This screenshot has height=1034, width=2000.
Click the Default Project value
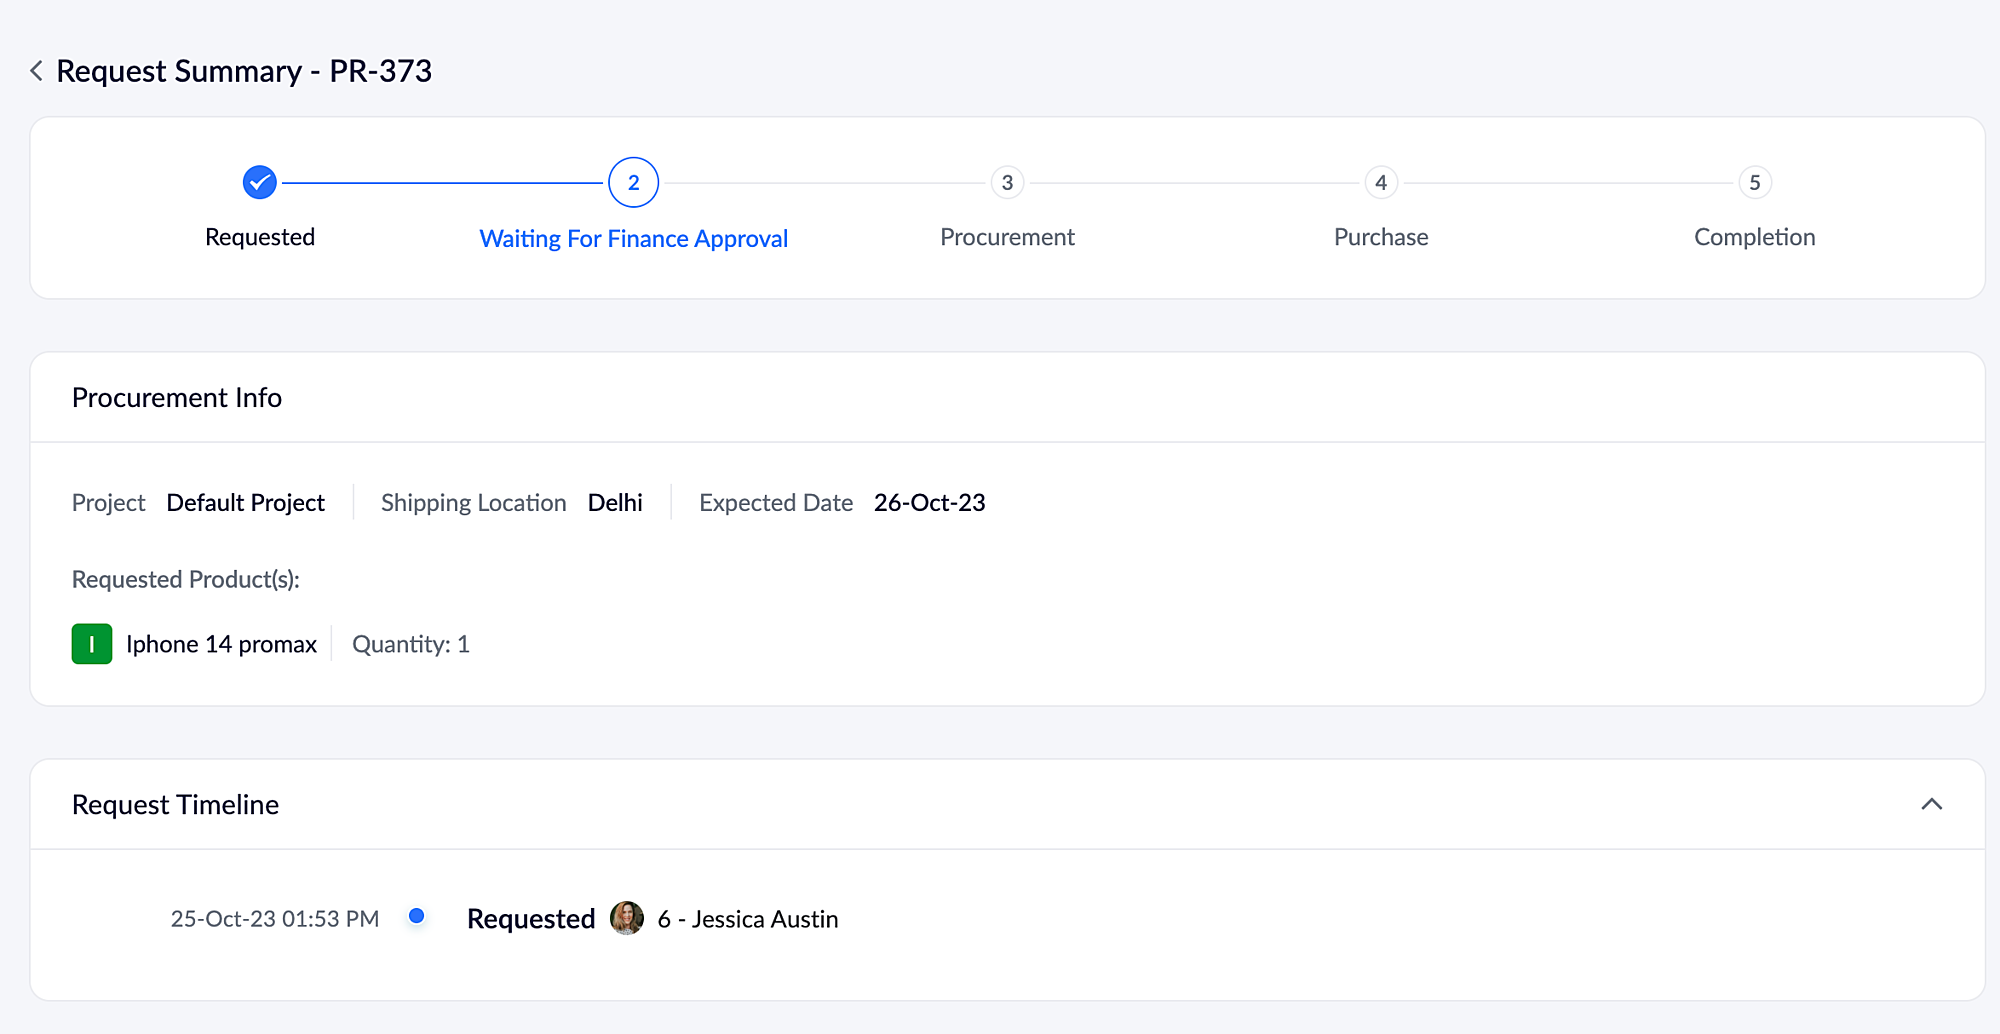click(x=245, y=503)
